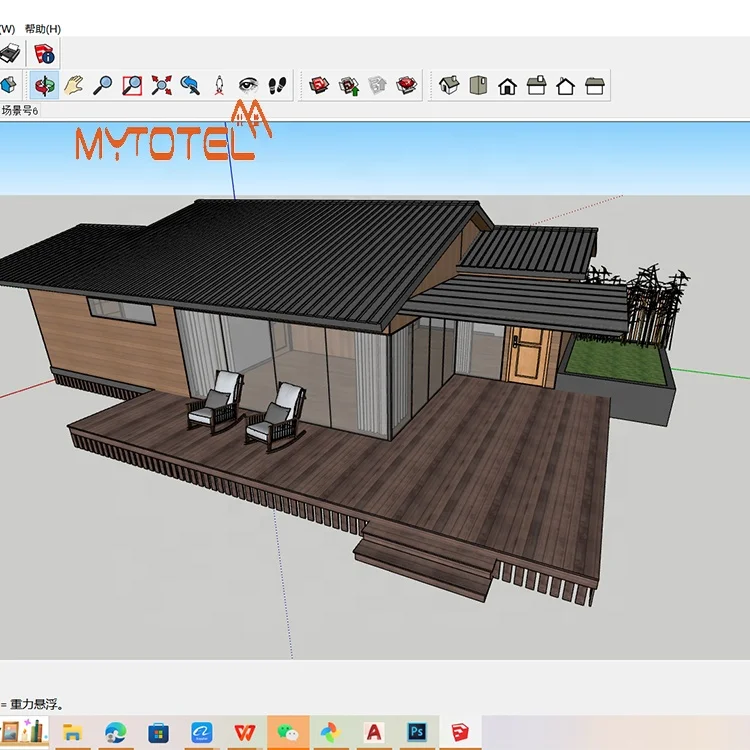
Task: Activate the Look Around eye tool
Action: 248,85
